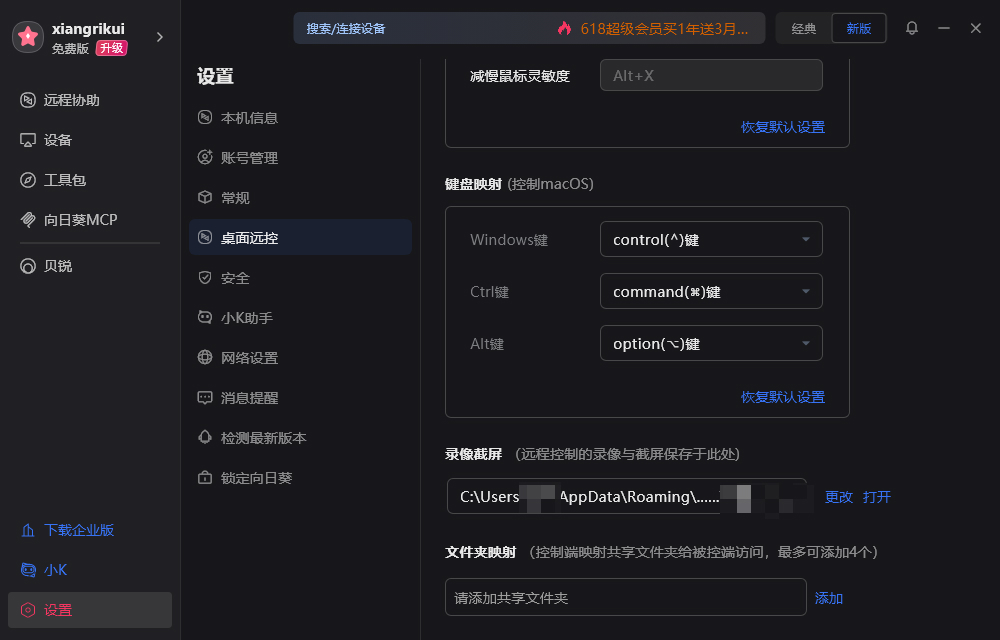Select 常规 cube icon
Screen dimensions: 1000x640
(205, 198)
